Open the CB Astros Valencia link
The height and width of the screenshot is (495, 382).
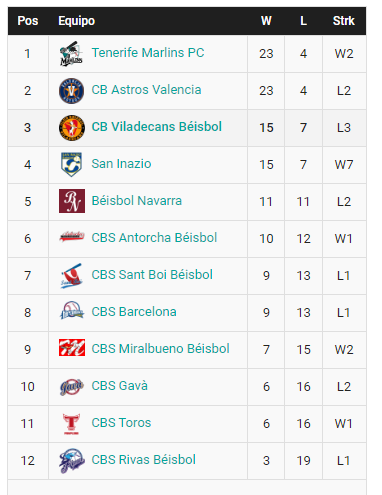click(x=146, y=90)
